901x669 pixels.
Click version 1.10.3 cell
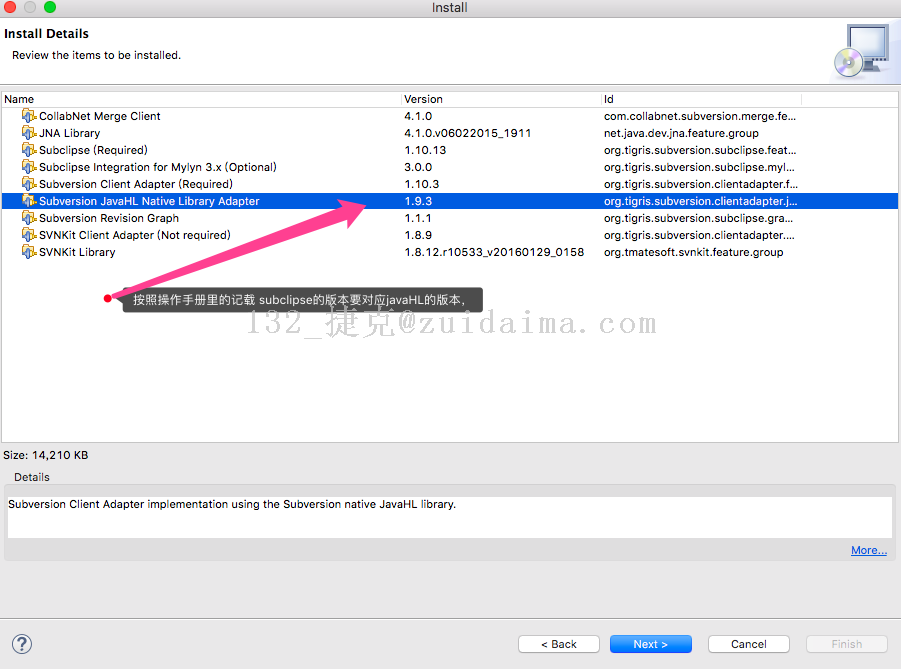pyautogui.click(x=422, y=184)
